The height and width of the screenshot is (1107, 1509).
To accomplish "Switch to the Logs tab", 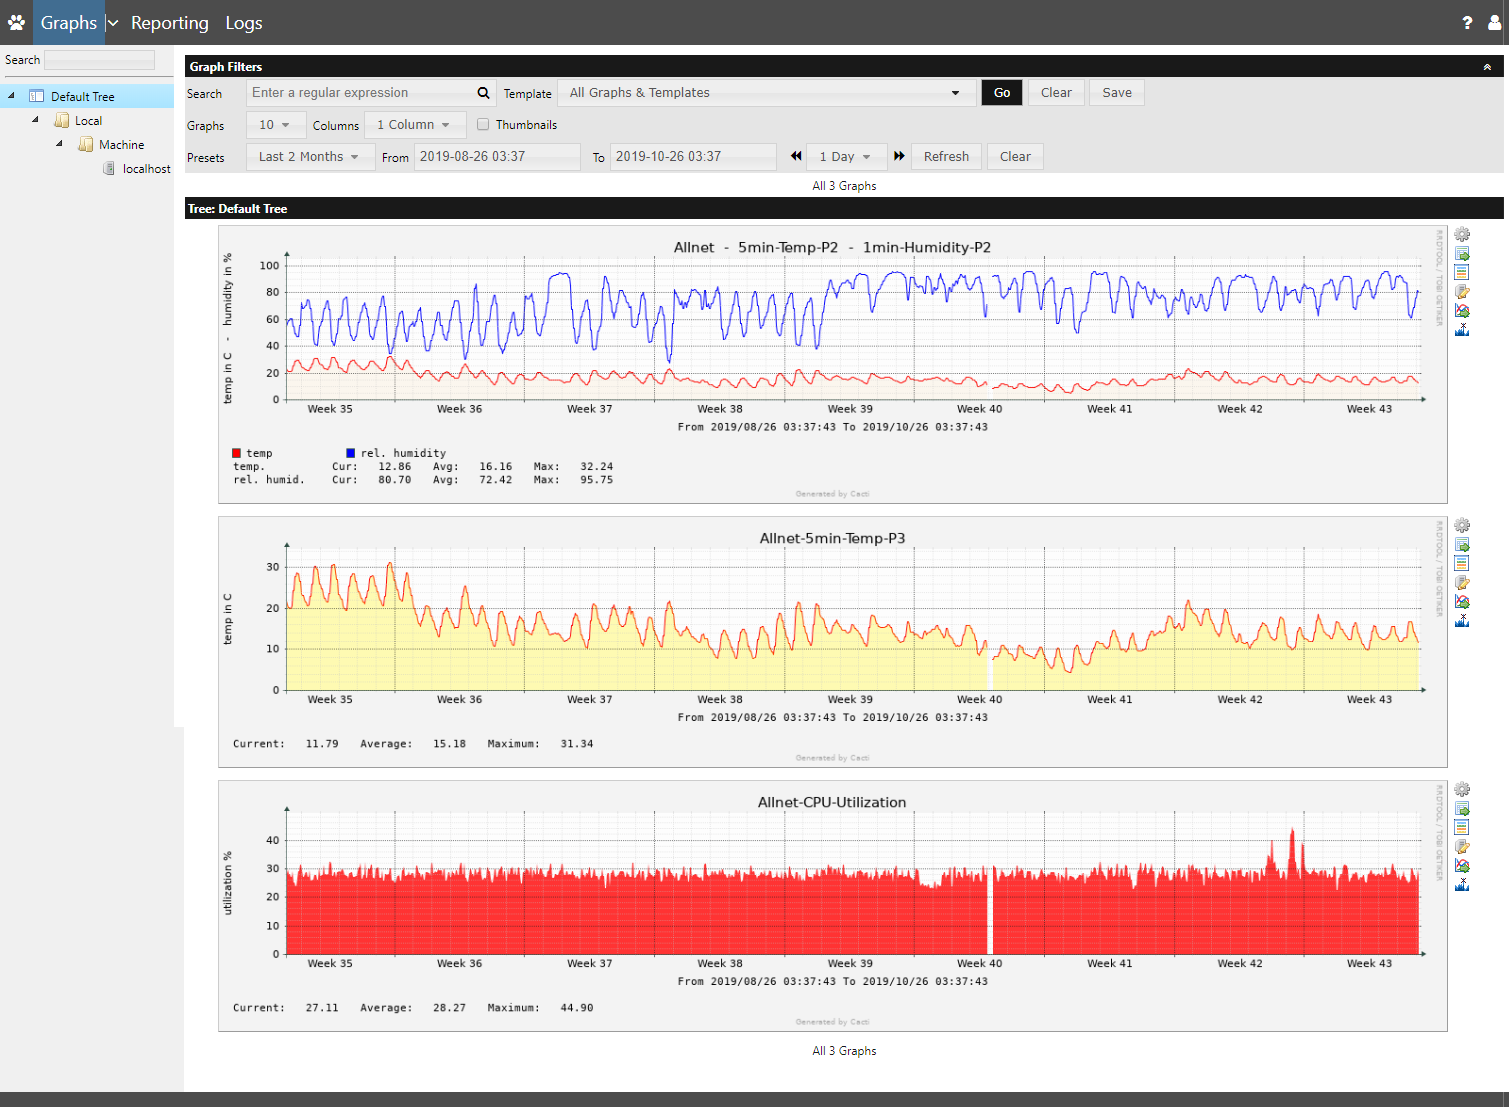I will tap(244, 22).
